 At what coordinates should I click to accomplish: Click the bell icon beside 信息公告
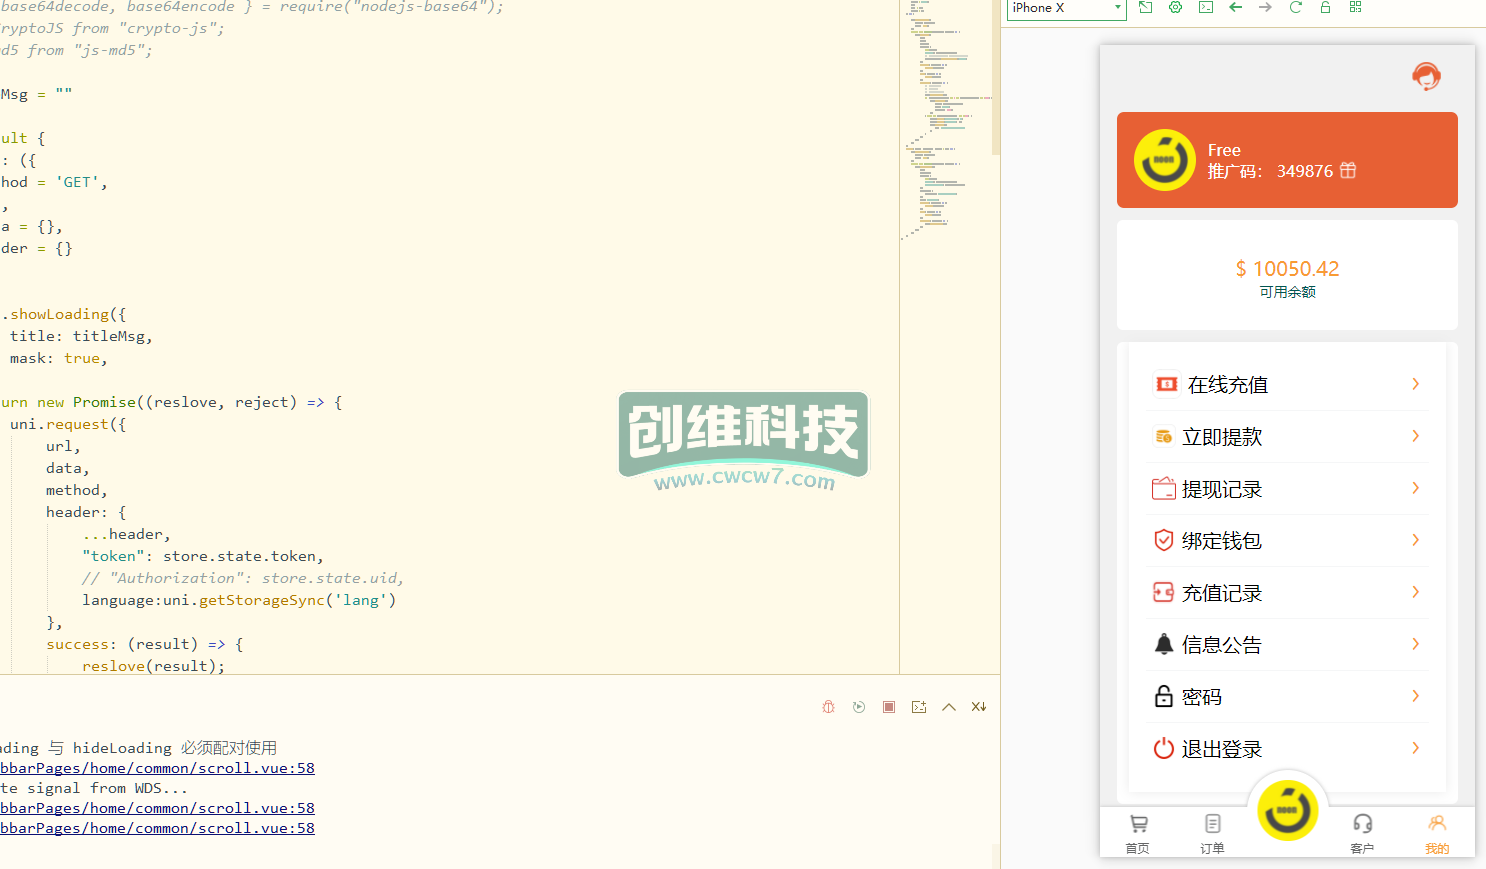pyautogui.click(x=1164, y=644)
